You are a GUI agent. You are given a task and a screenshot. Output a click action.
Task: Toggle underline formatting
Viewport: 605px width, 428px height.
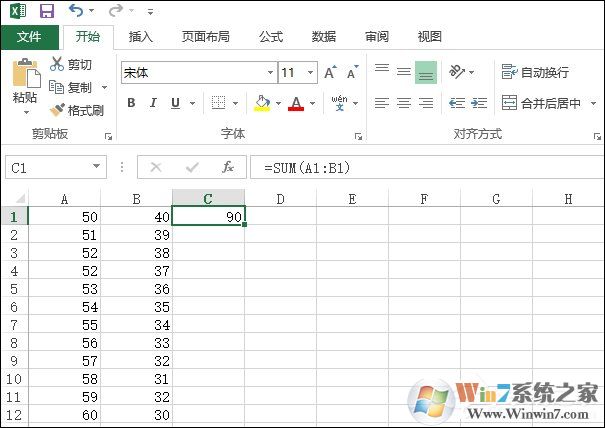[176, 103]
